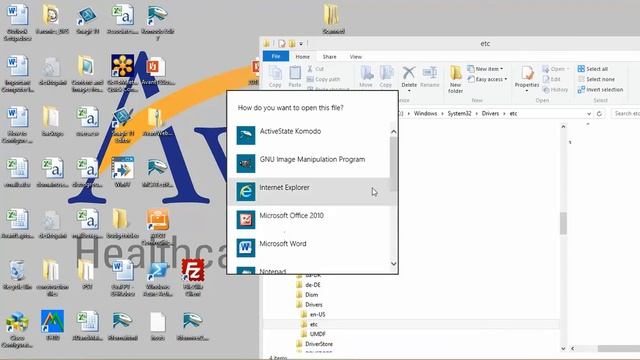Viewport: 640px width, 360px height.
Task: Click the Properties ribbon icon
Action: click(x=527, y=76)
